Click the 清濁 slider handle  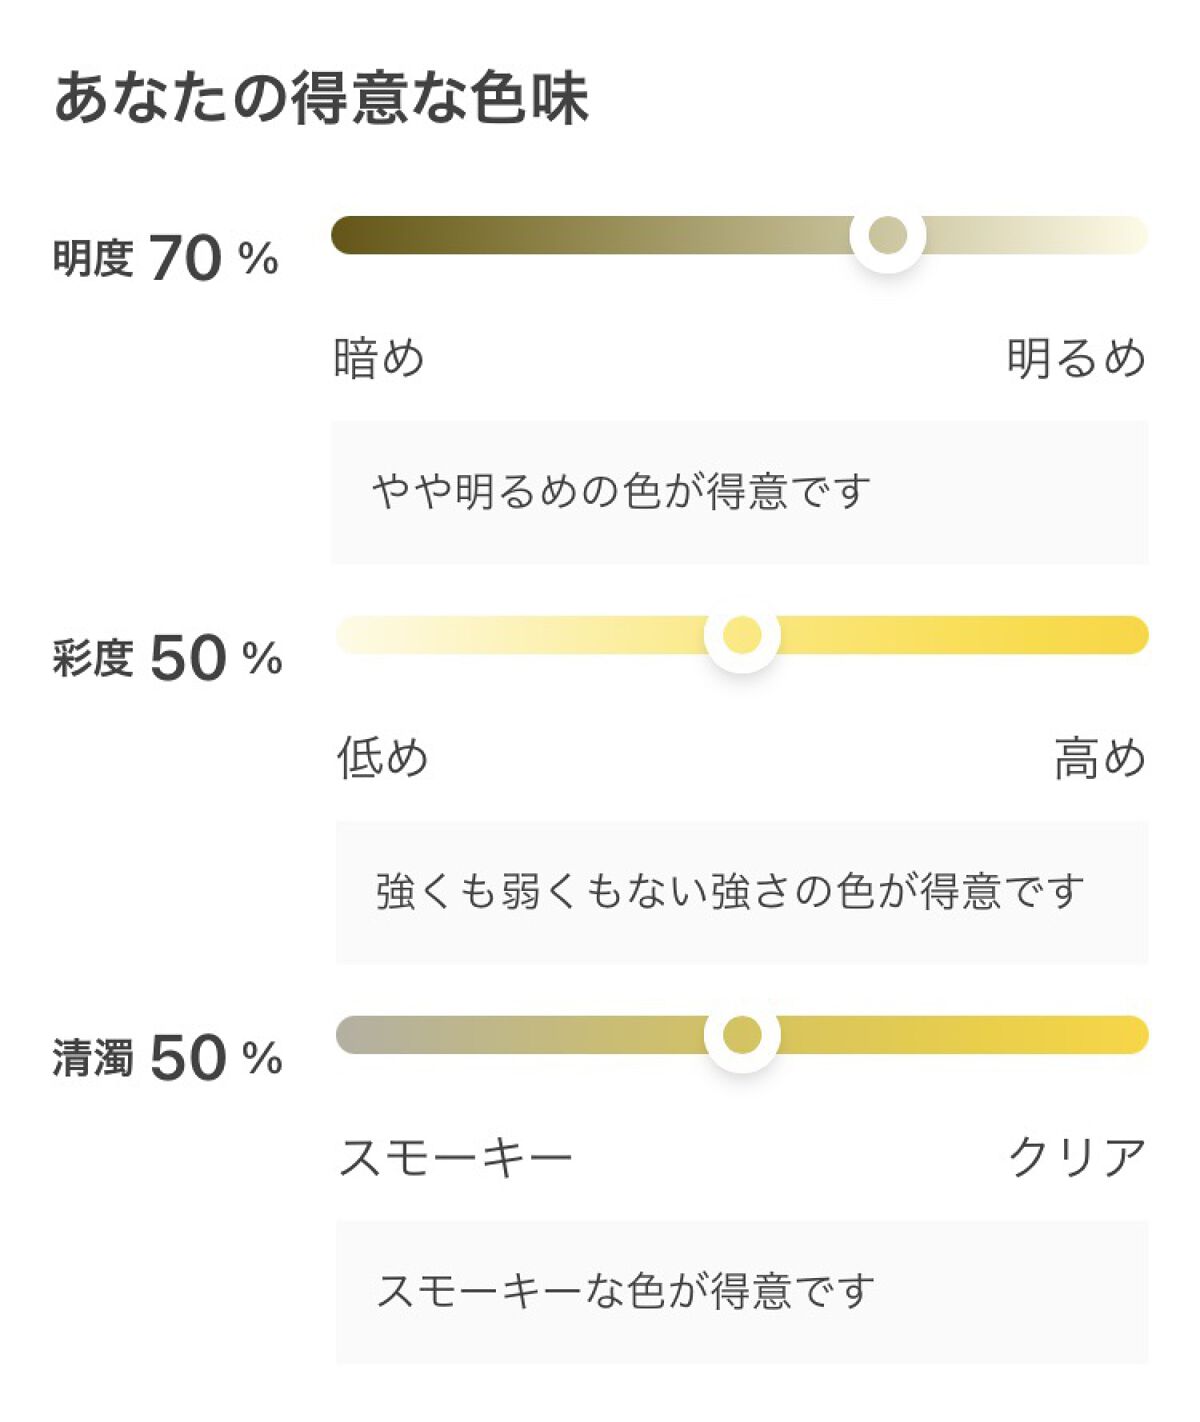(x=742, y=1034)
